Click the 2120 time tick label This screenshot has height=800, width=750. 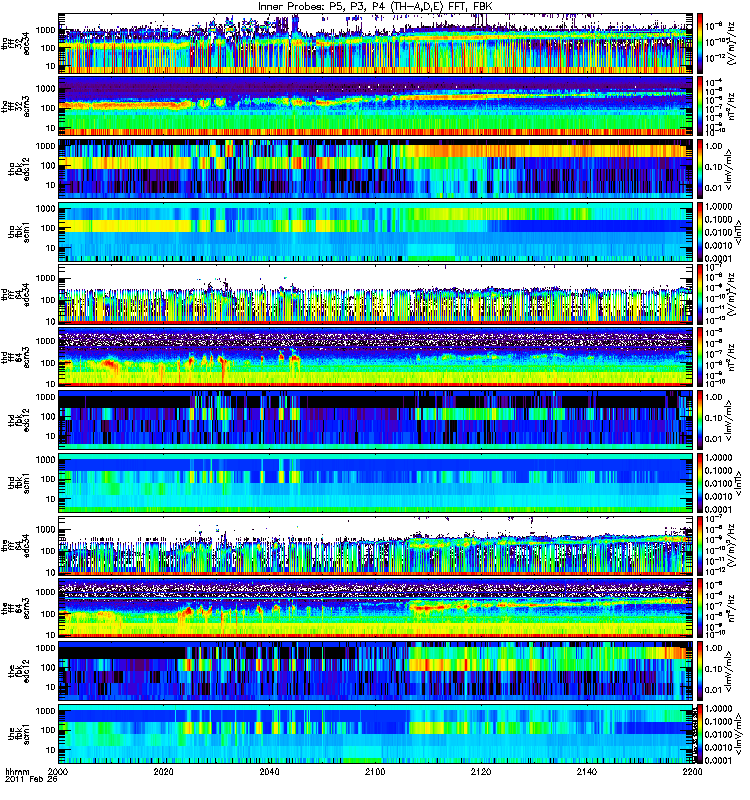coord(481,771)
